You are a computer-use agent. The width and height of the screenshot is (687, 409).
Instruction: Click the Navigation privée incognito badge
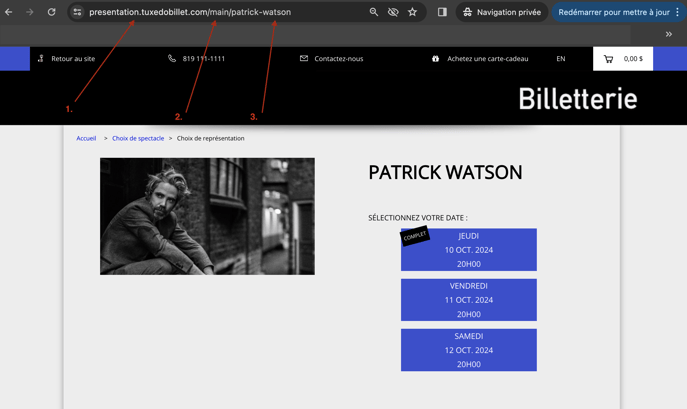[502, 12]
